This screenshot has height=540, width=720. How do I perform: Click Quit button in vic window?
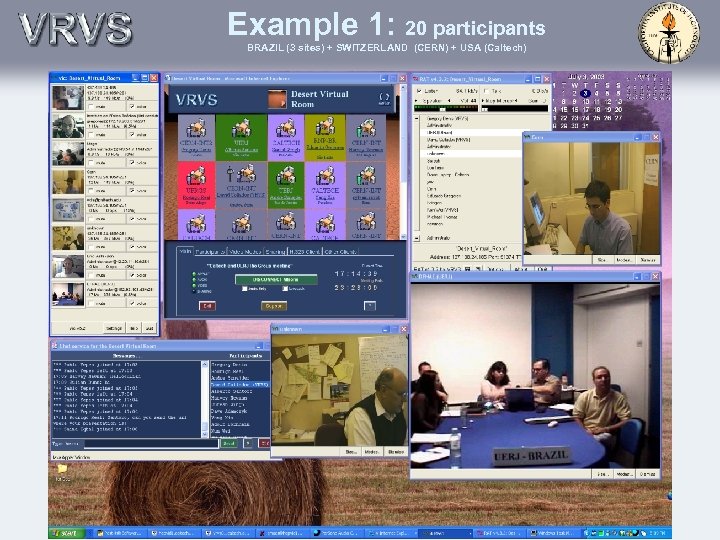coord(149,328)
